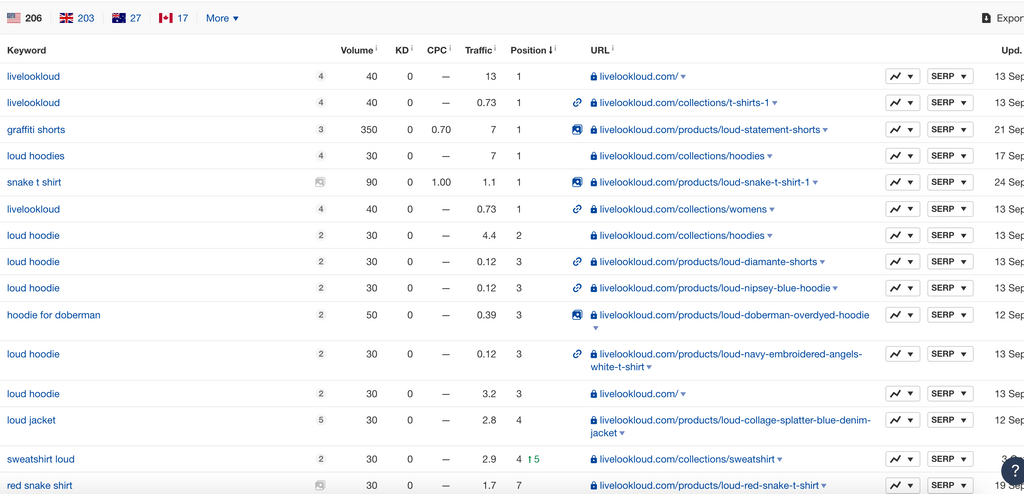
Task: Switch to Australia tab showing 27
Action: point(126,18)
